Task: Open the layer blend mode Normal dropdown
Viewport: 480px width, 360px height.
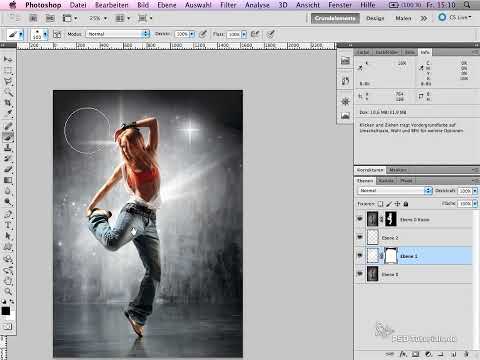Action: [395, 190]
